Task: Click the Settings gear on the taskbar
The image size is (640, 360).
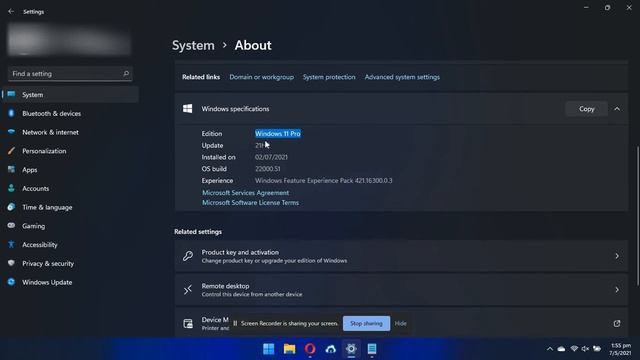Action: (x=351, y=349)
